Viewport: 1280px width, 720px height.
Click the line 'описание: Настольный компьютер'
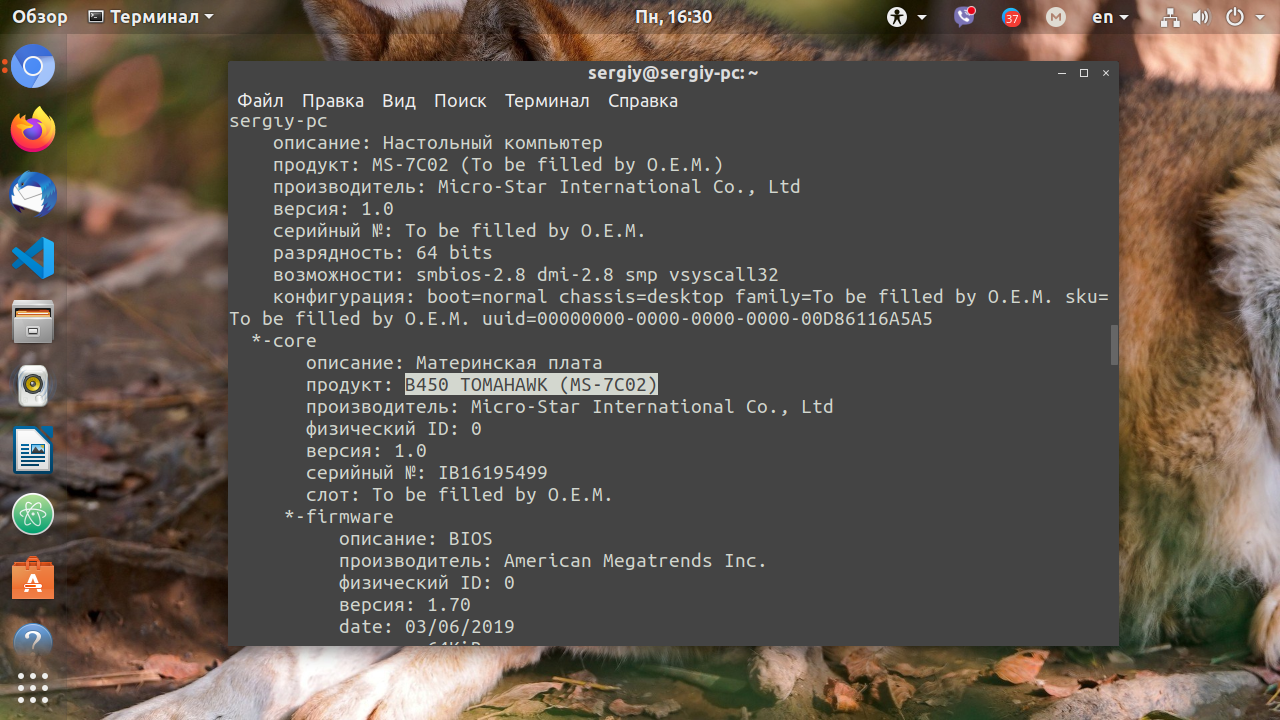click(x=438, y=143)
